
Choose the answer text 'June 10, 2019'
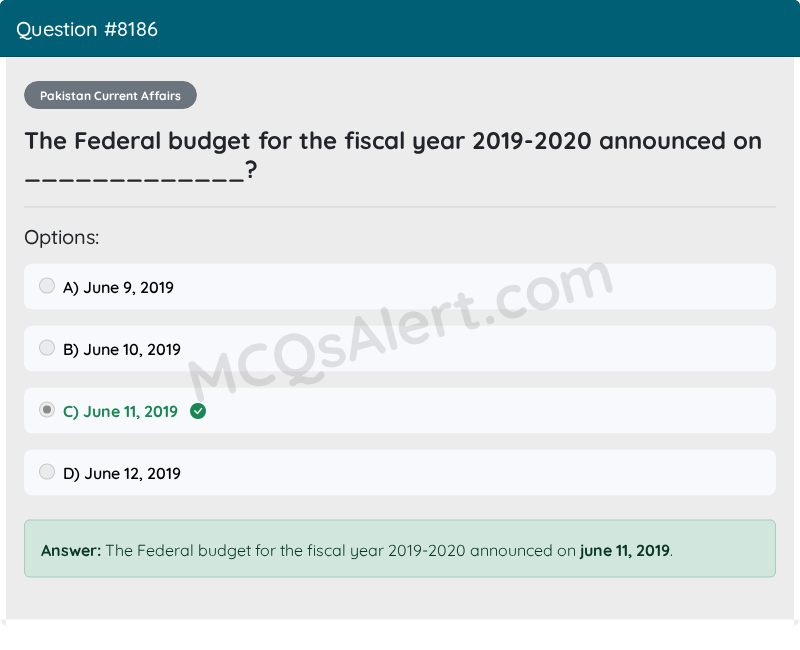(132, 350)
